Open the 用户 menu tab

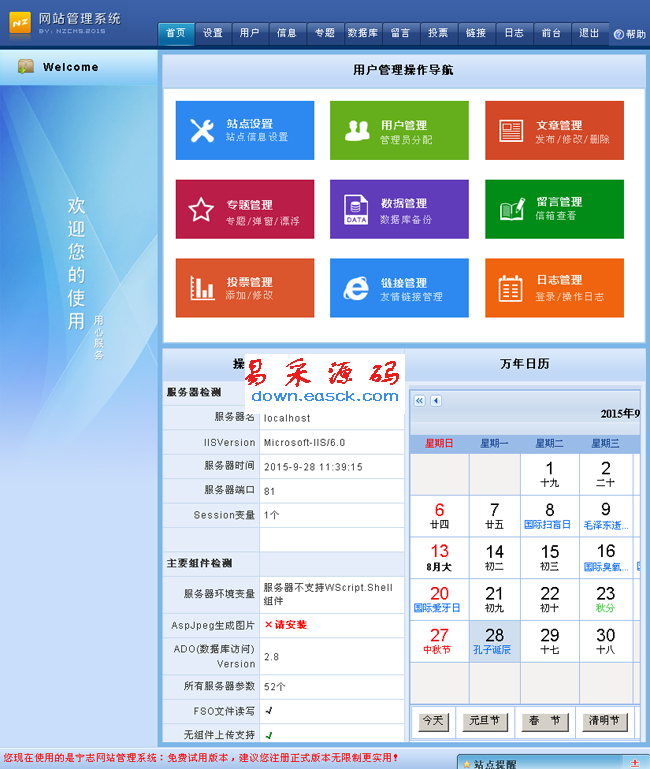(x=250, y=33)
